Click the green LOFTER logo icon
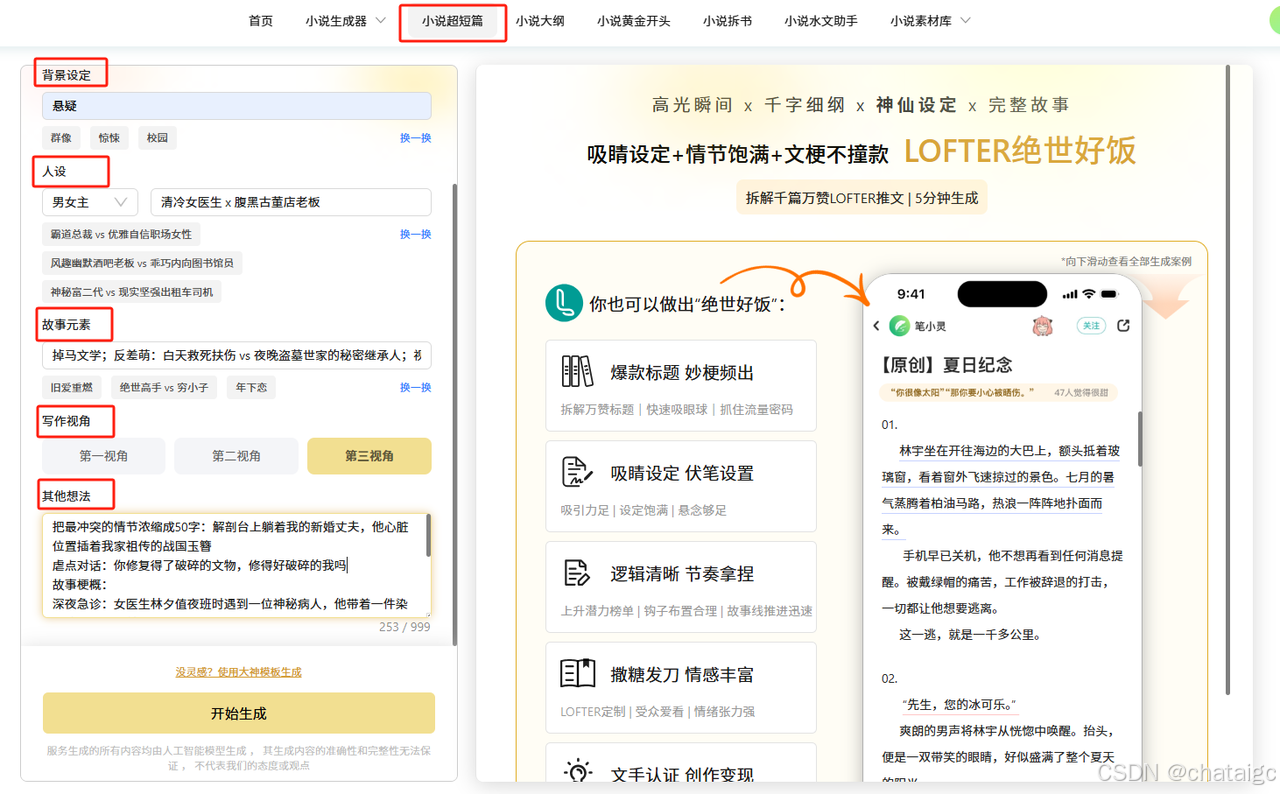 click(x=564, y=303)
